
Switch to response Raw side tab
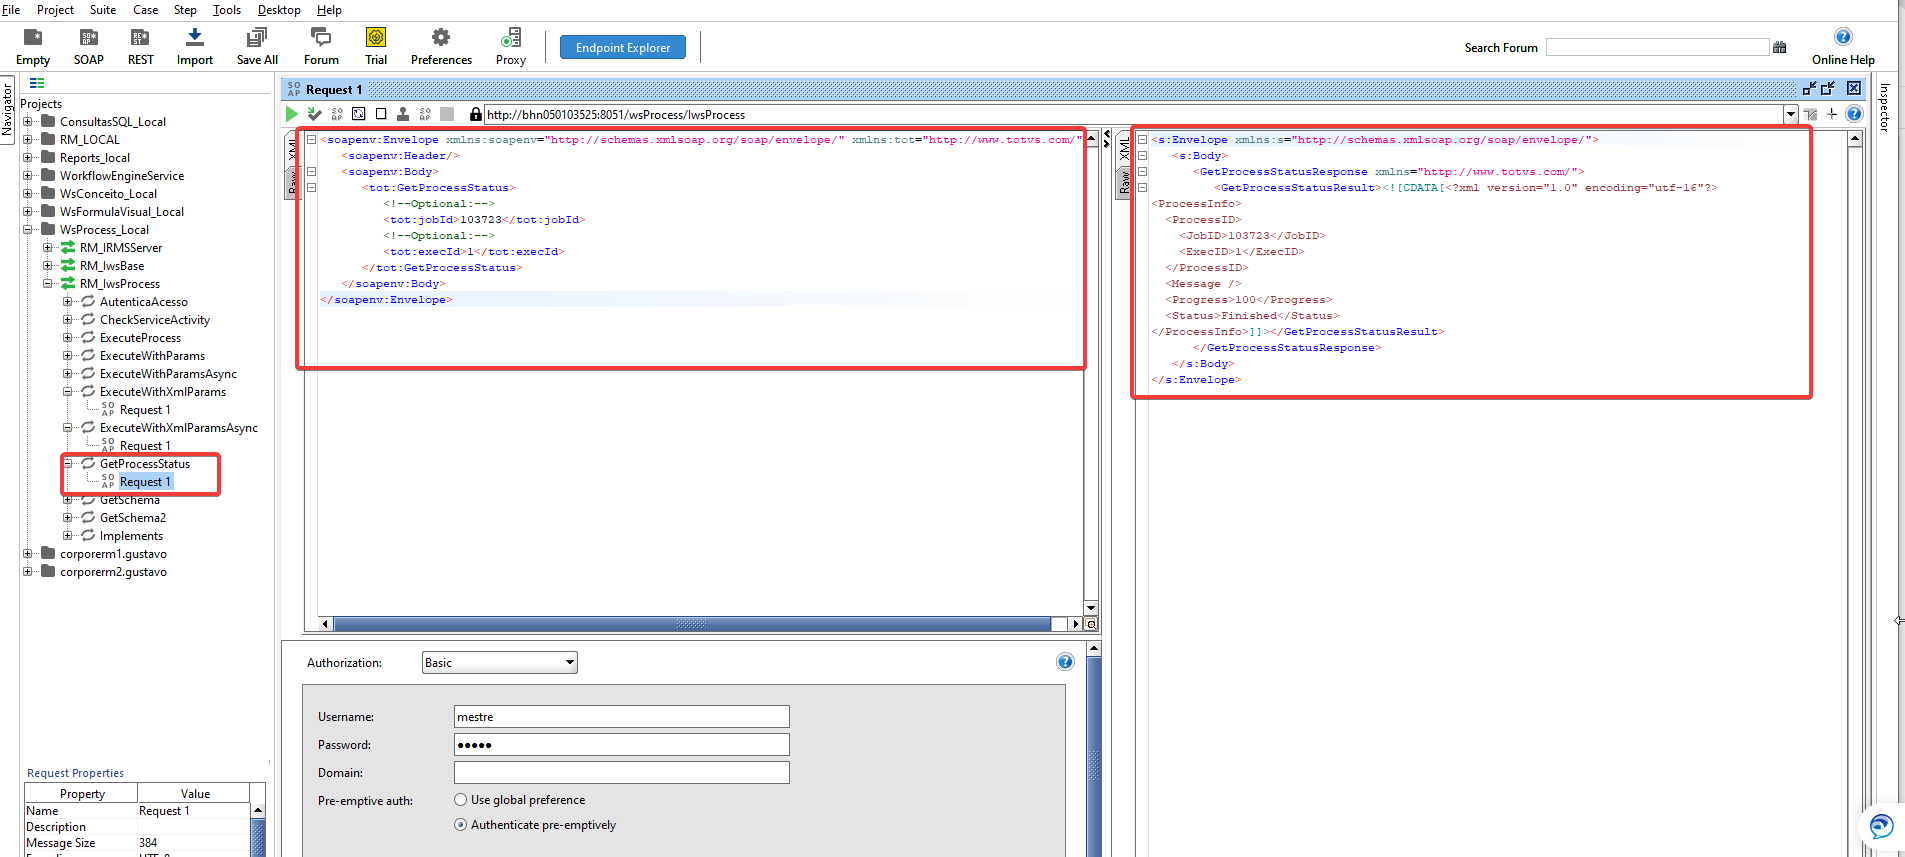click(x=1124, y=181)
